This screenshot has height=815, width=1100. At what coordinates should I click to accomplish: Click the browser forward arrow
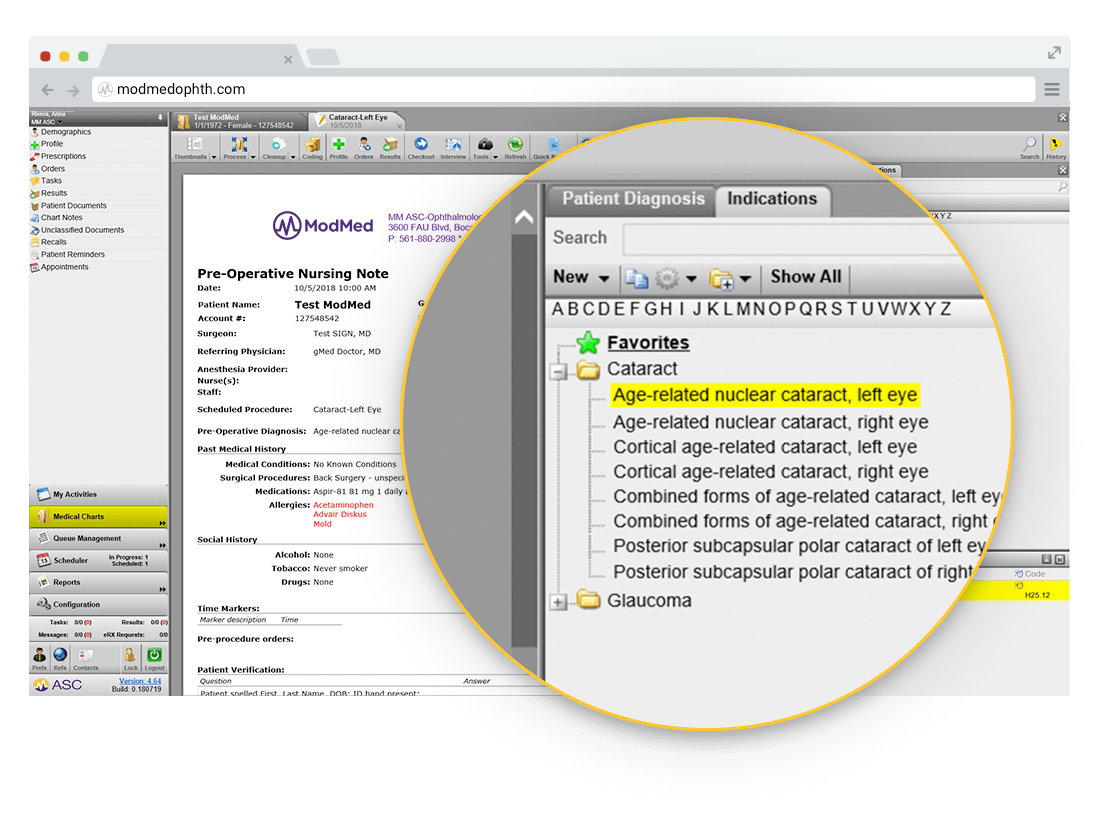(x=73, y=90)
